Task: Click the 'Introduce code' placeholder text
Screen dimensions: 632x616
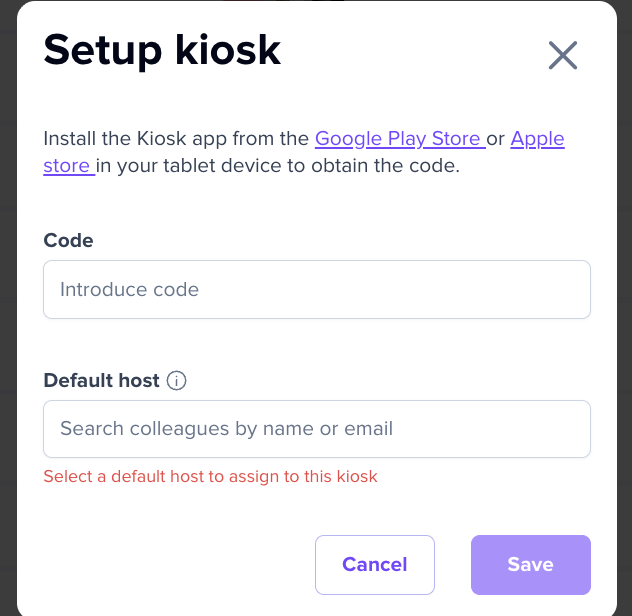Action: click(129, 290)
